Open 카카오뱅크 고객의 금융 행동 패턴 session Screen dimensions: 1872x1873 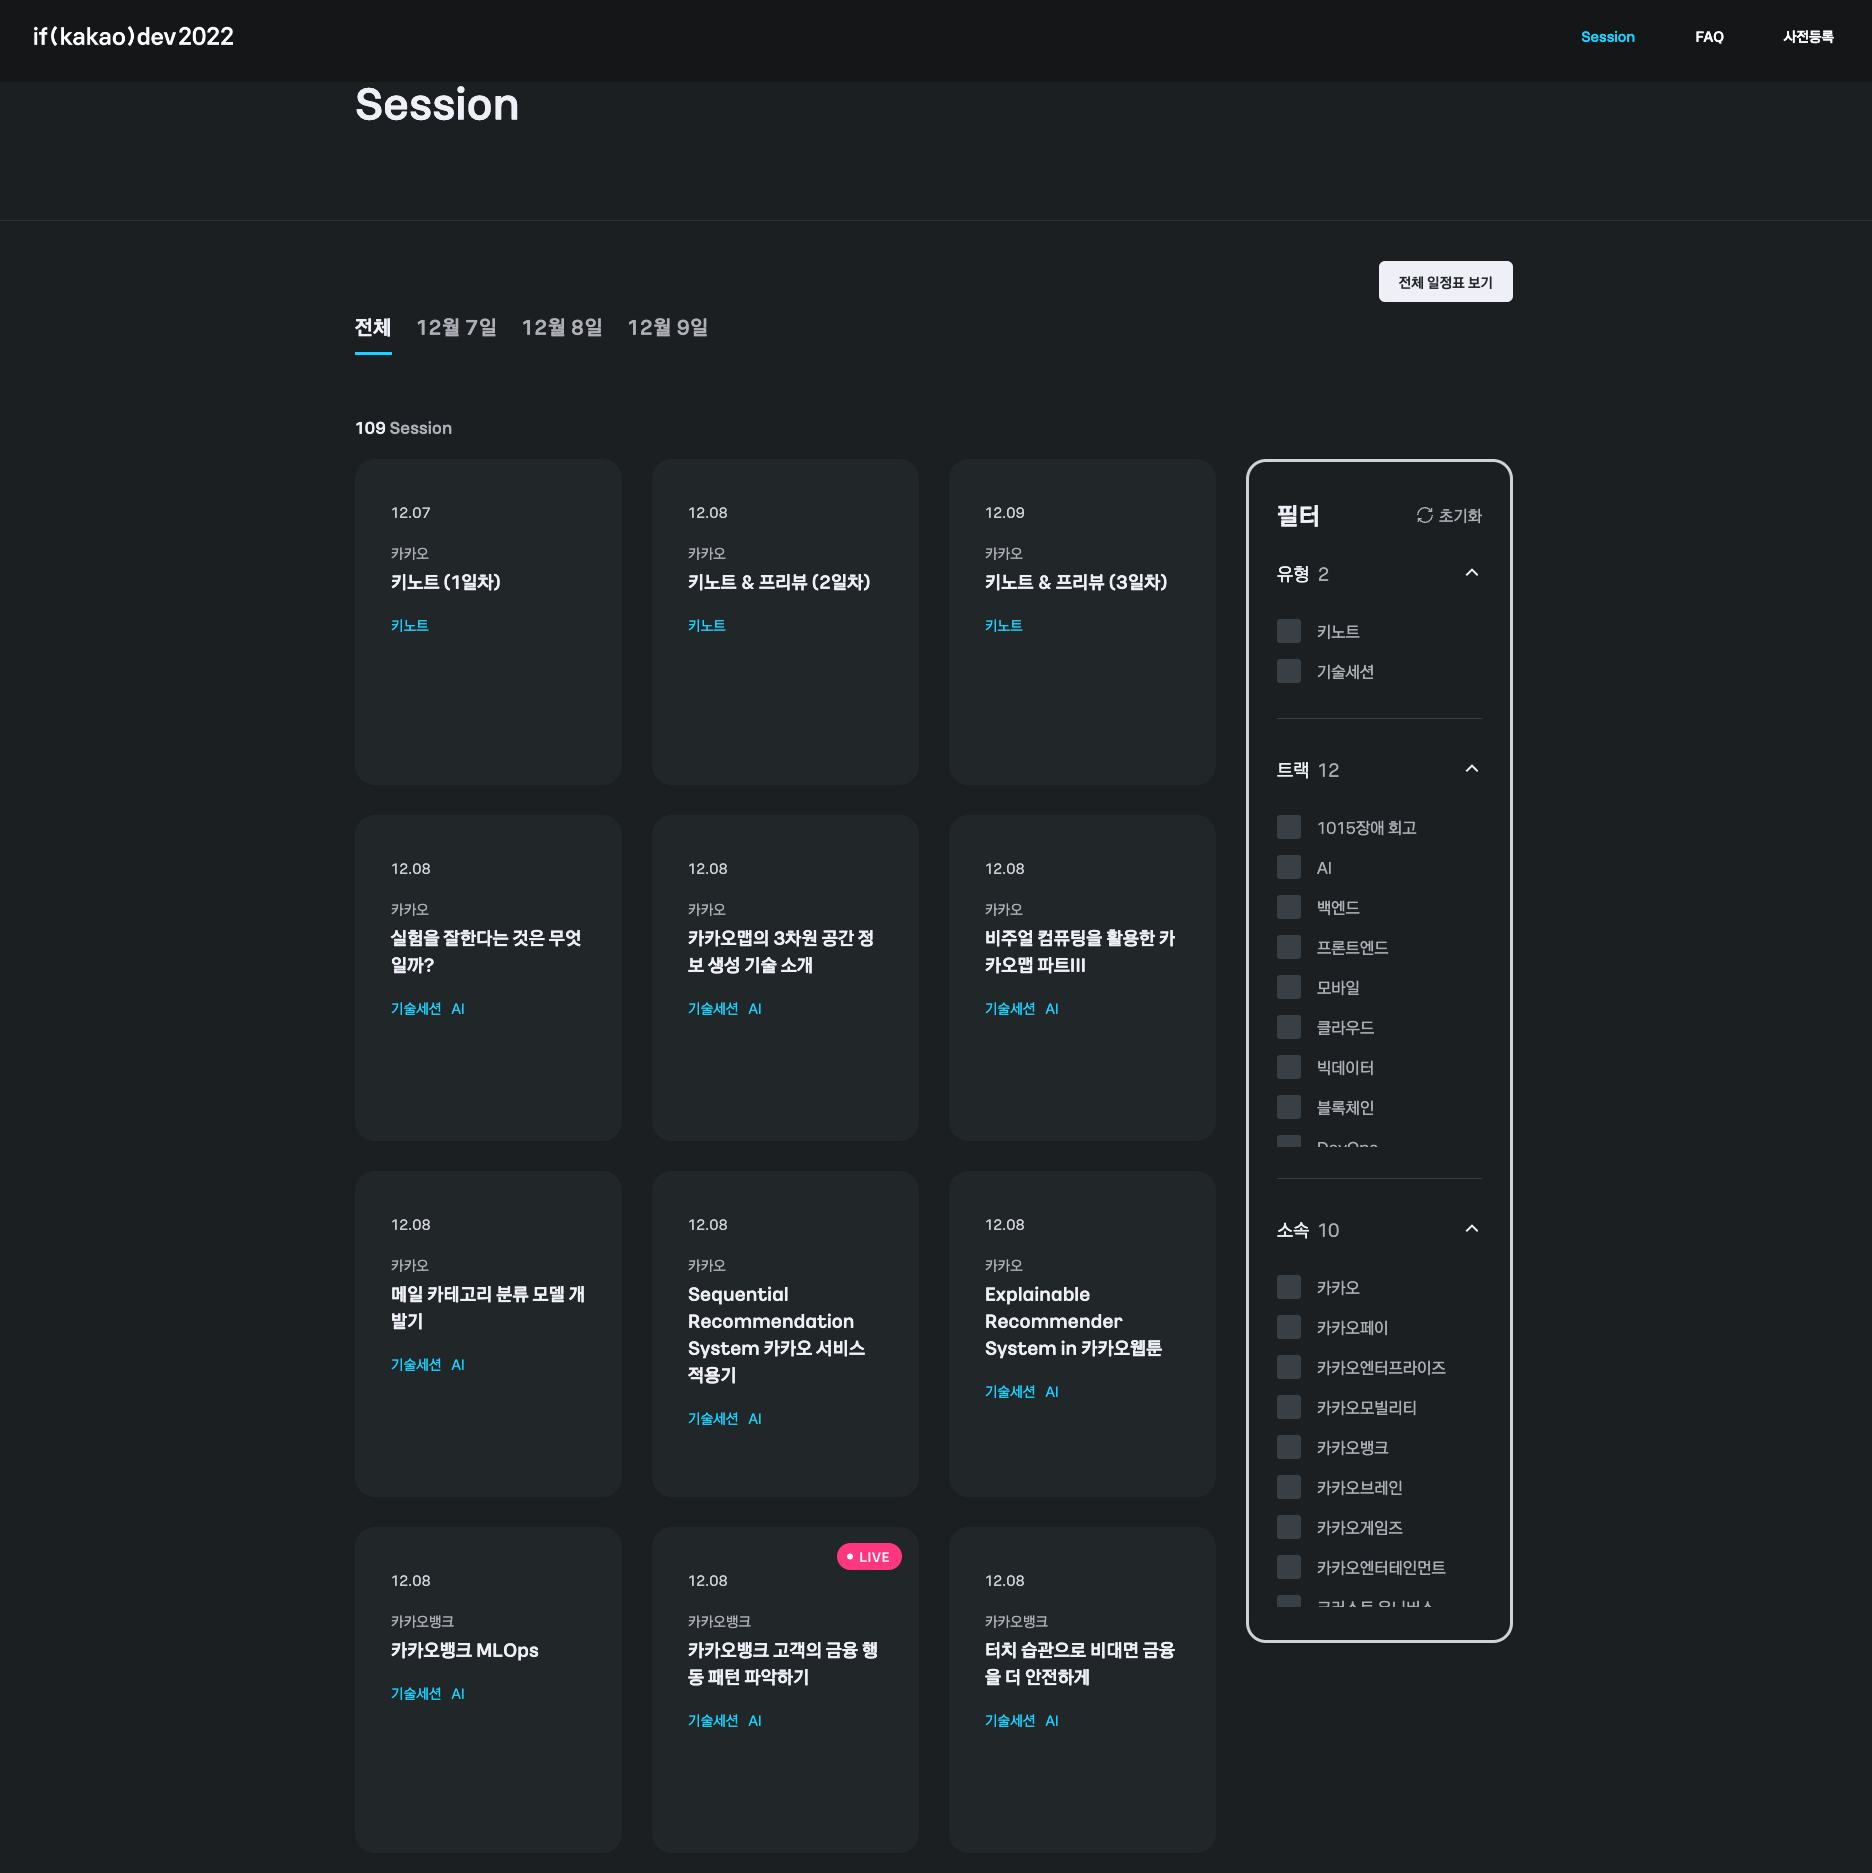tap(785, 1690)
